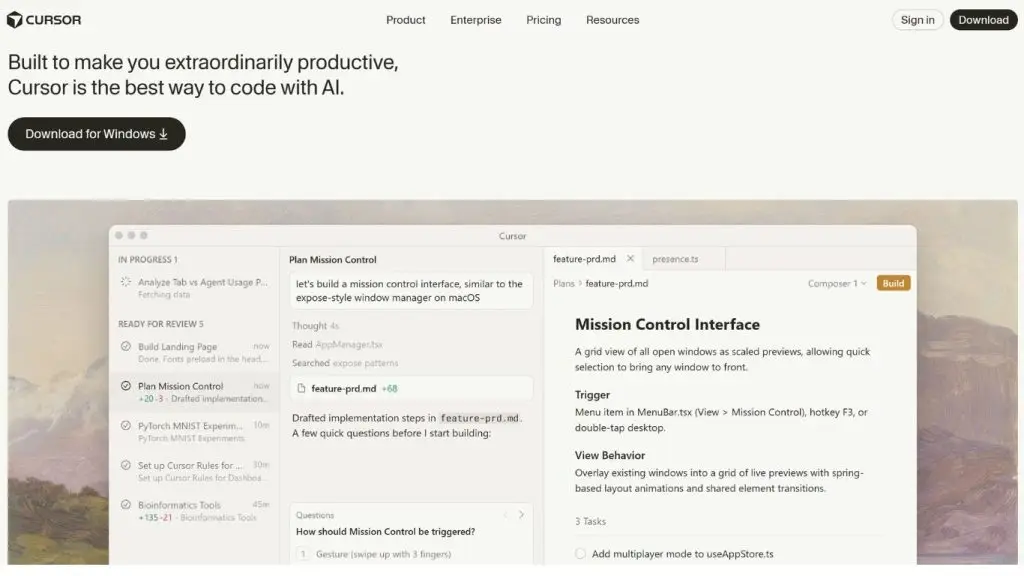
Task: Click the check icon beside Plan Mission Control
Action: [x=125, y=386]
